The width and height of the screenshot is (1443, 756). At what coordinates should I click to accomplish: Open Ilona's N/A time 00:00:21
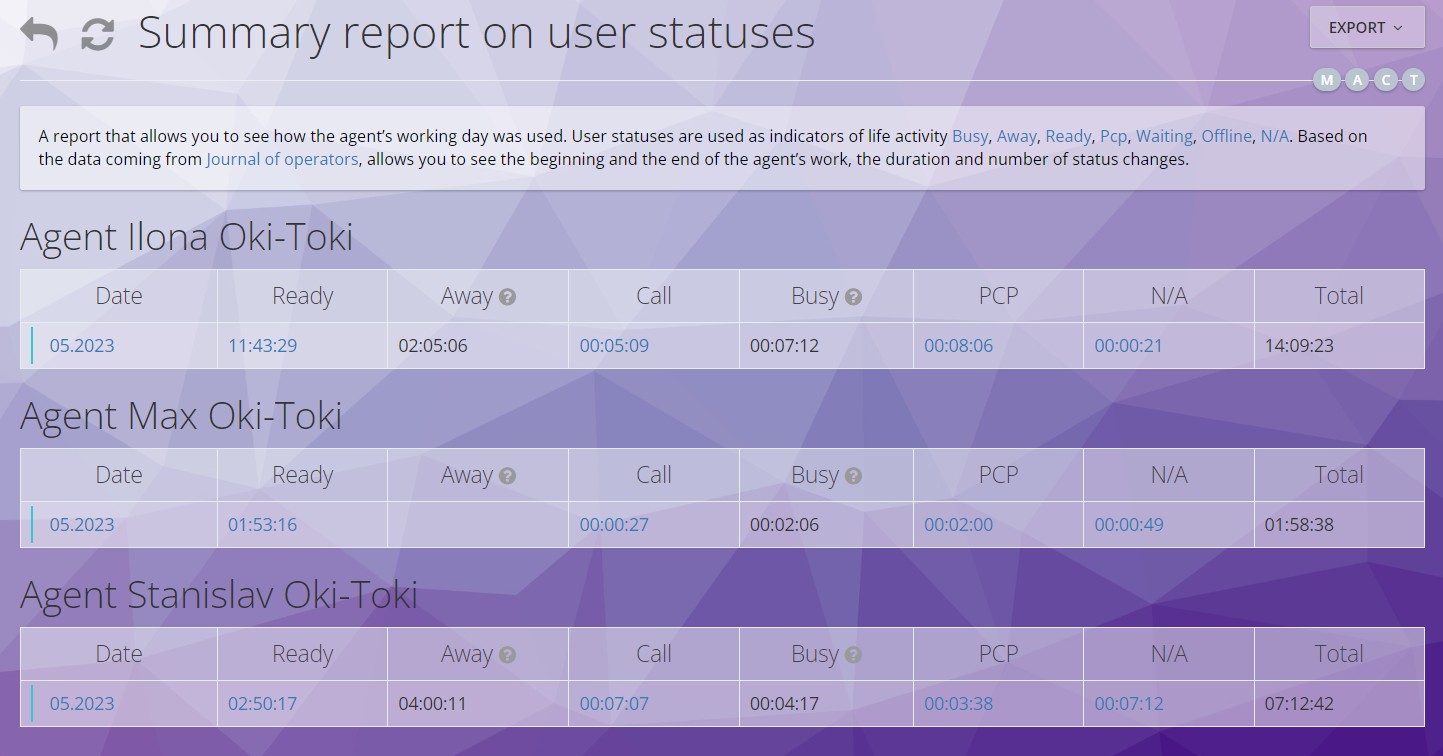tap(1129, 346)
